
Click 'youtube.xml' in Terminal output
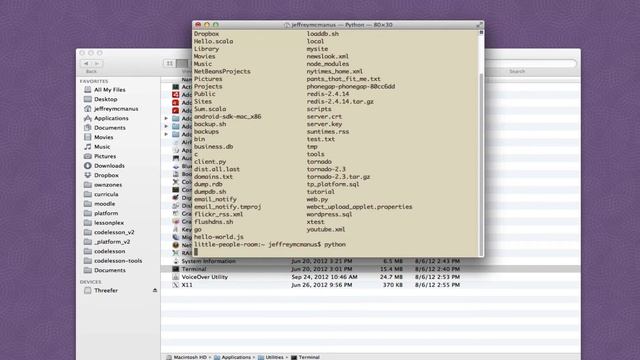coord(326,229)
